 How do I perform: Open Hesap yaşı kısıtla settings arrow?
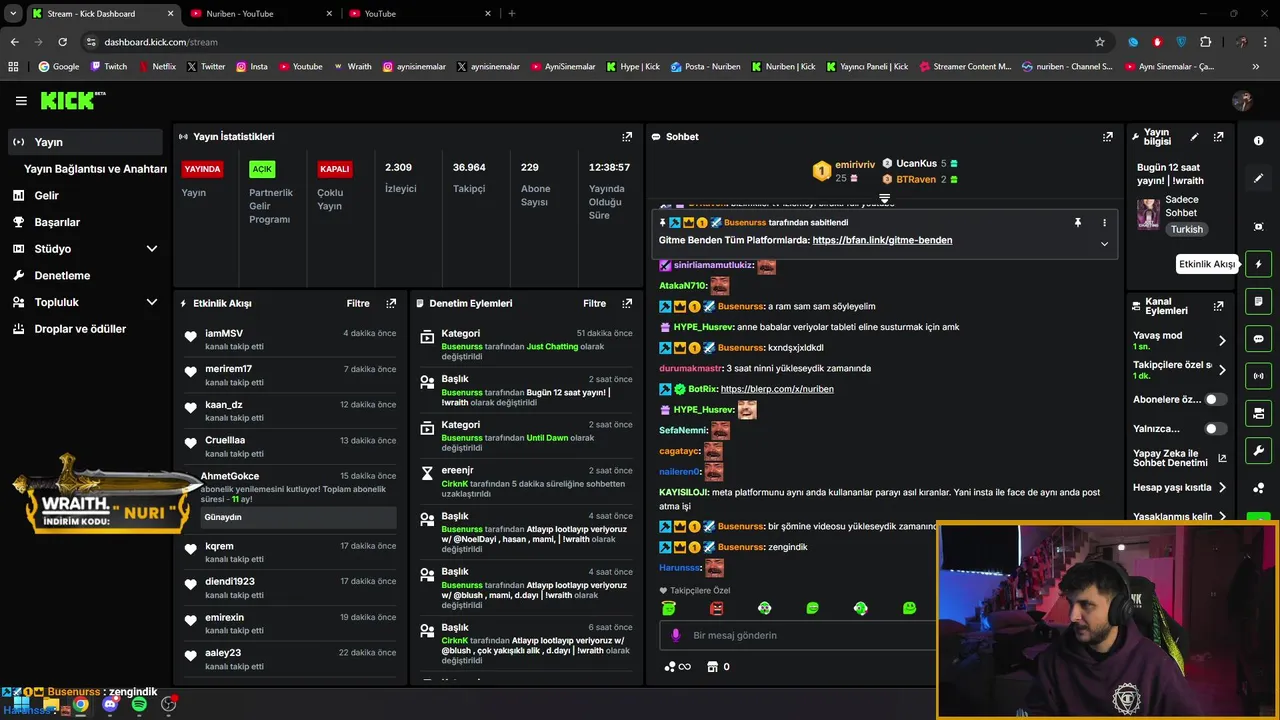coord(1222,488)
